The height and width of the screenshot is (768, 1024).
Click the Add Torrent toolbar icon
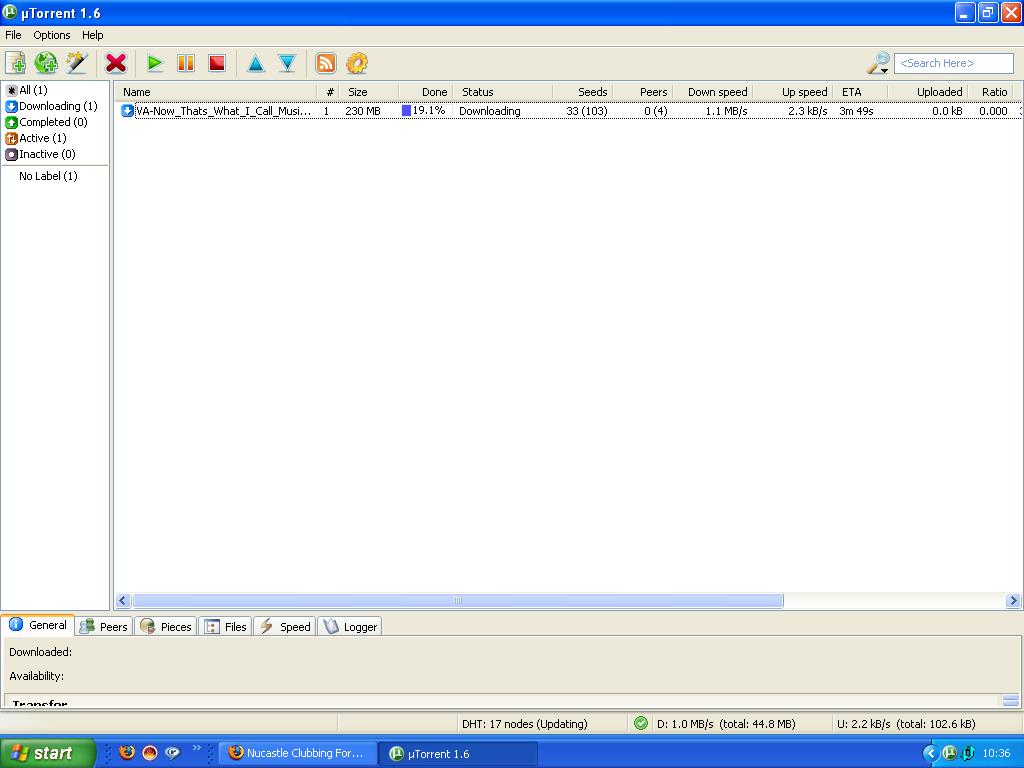(x=15, y=63)
